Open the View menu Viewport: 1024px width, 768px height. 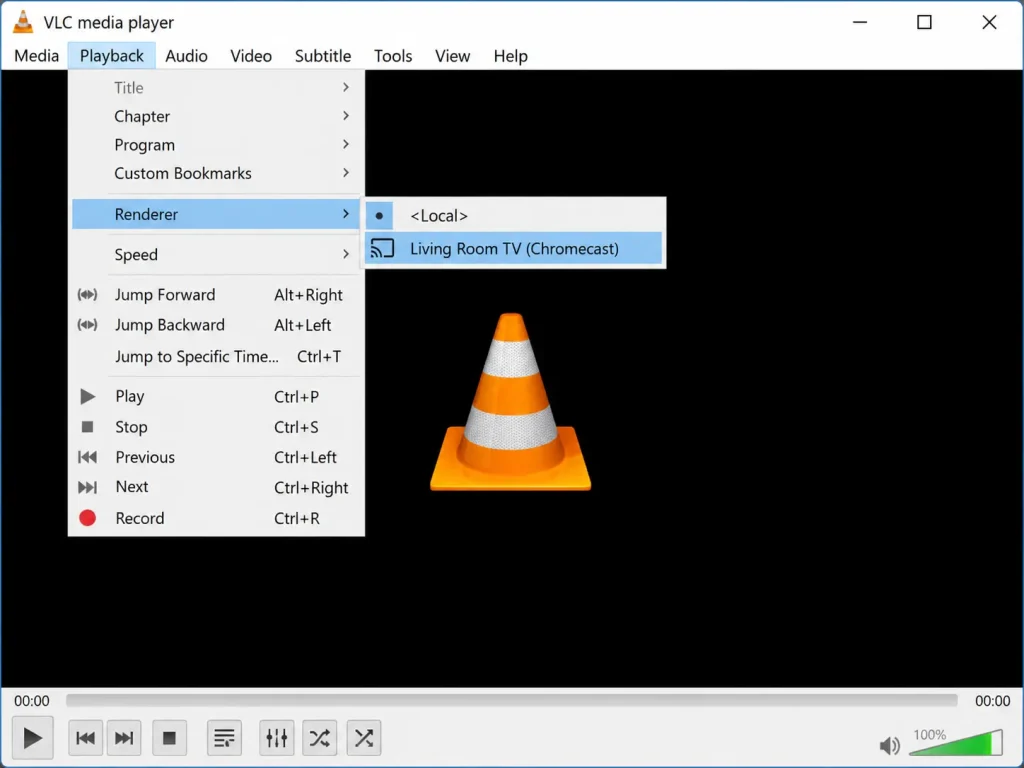(x=453, y=56)
